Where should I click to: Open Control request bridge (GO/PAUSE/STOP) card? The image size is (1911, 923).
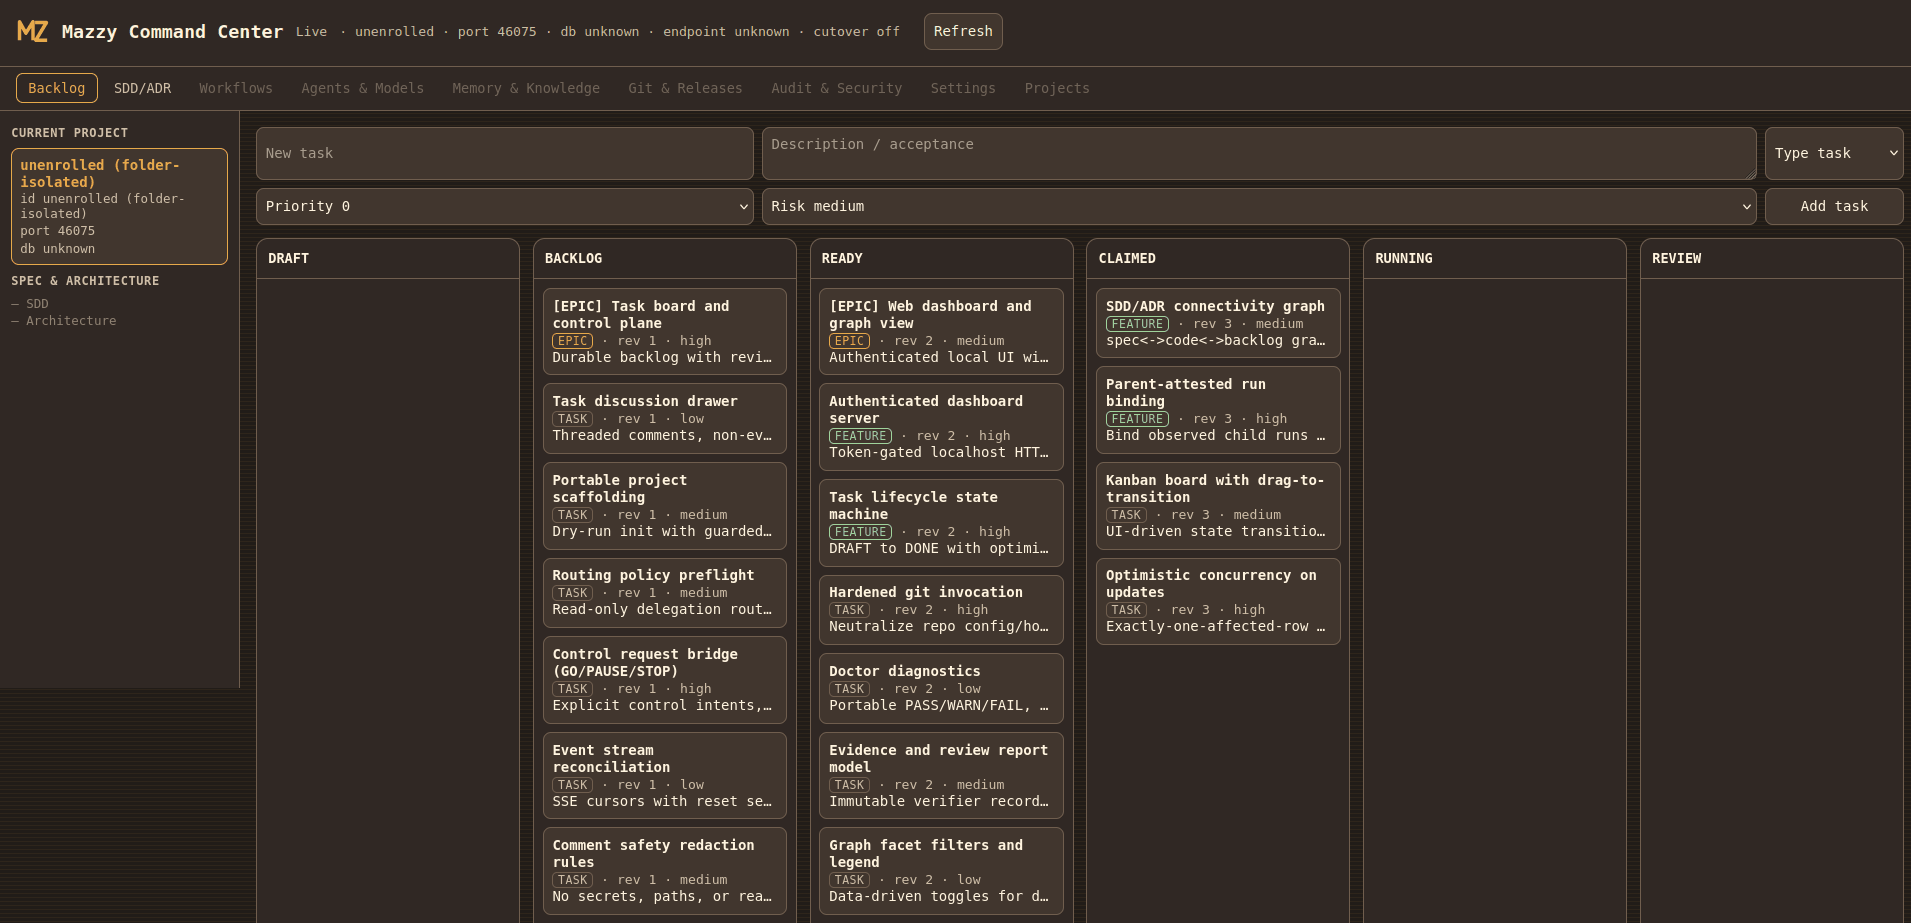pyautogui.click(x=664, y=679)
